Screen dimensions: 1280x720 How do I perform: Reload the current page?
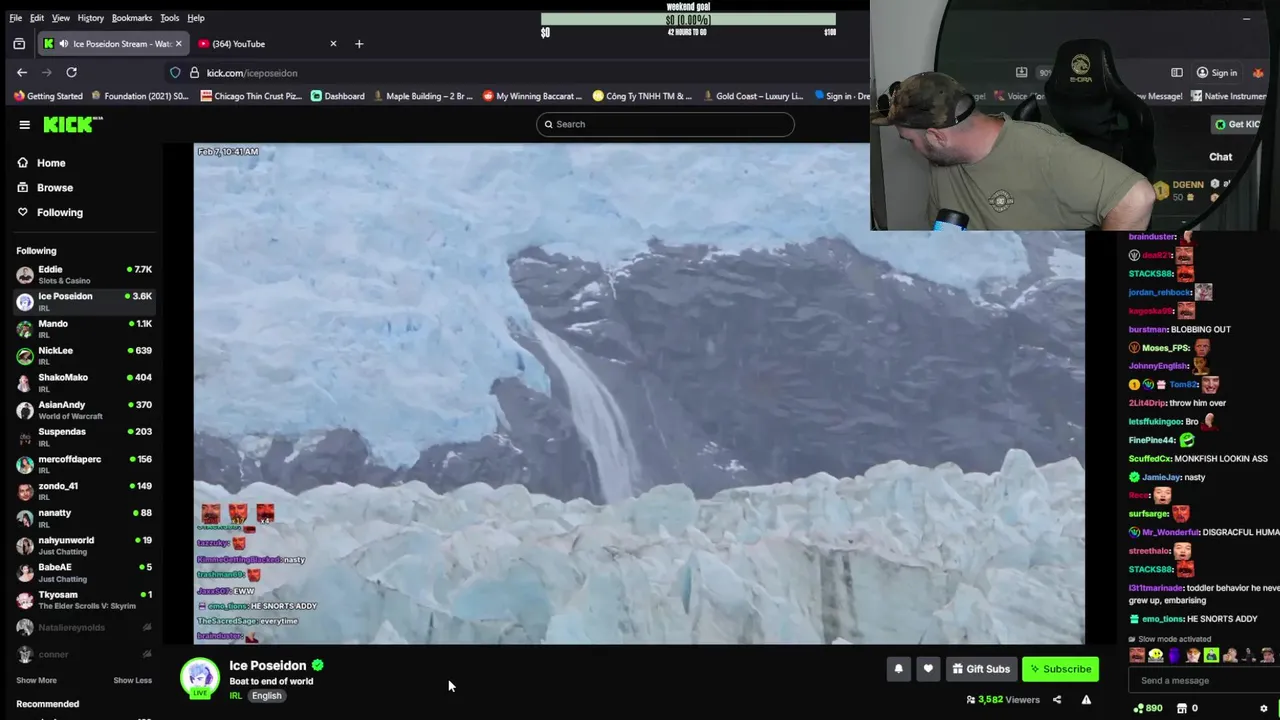[x=71, y=72]
